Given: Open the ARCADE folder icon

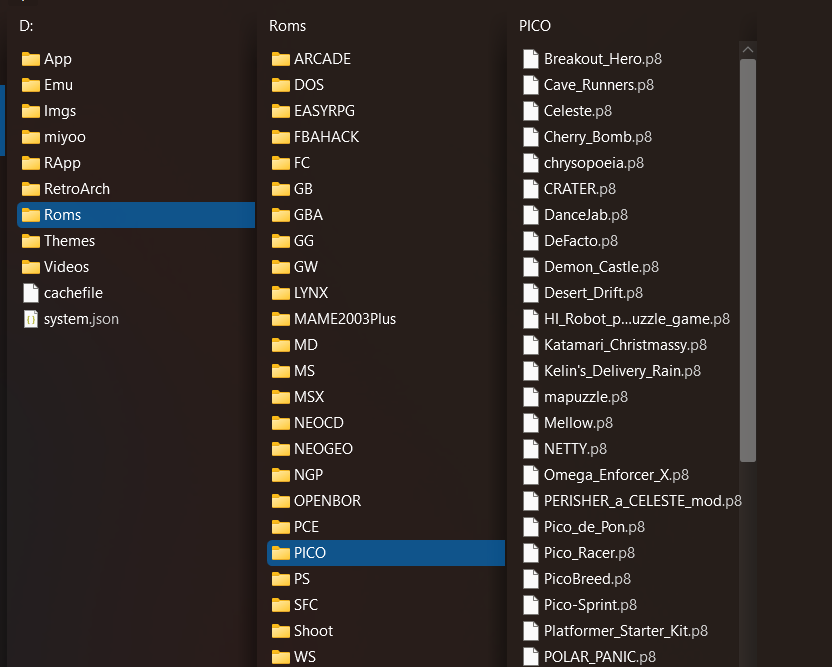Looking at the screenshot, I should [281, 59].
